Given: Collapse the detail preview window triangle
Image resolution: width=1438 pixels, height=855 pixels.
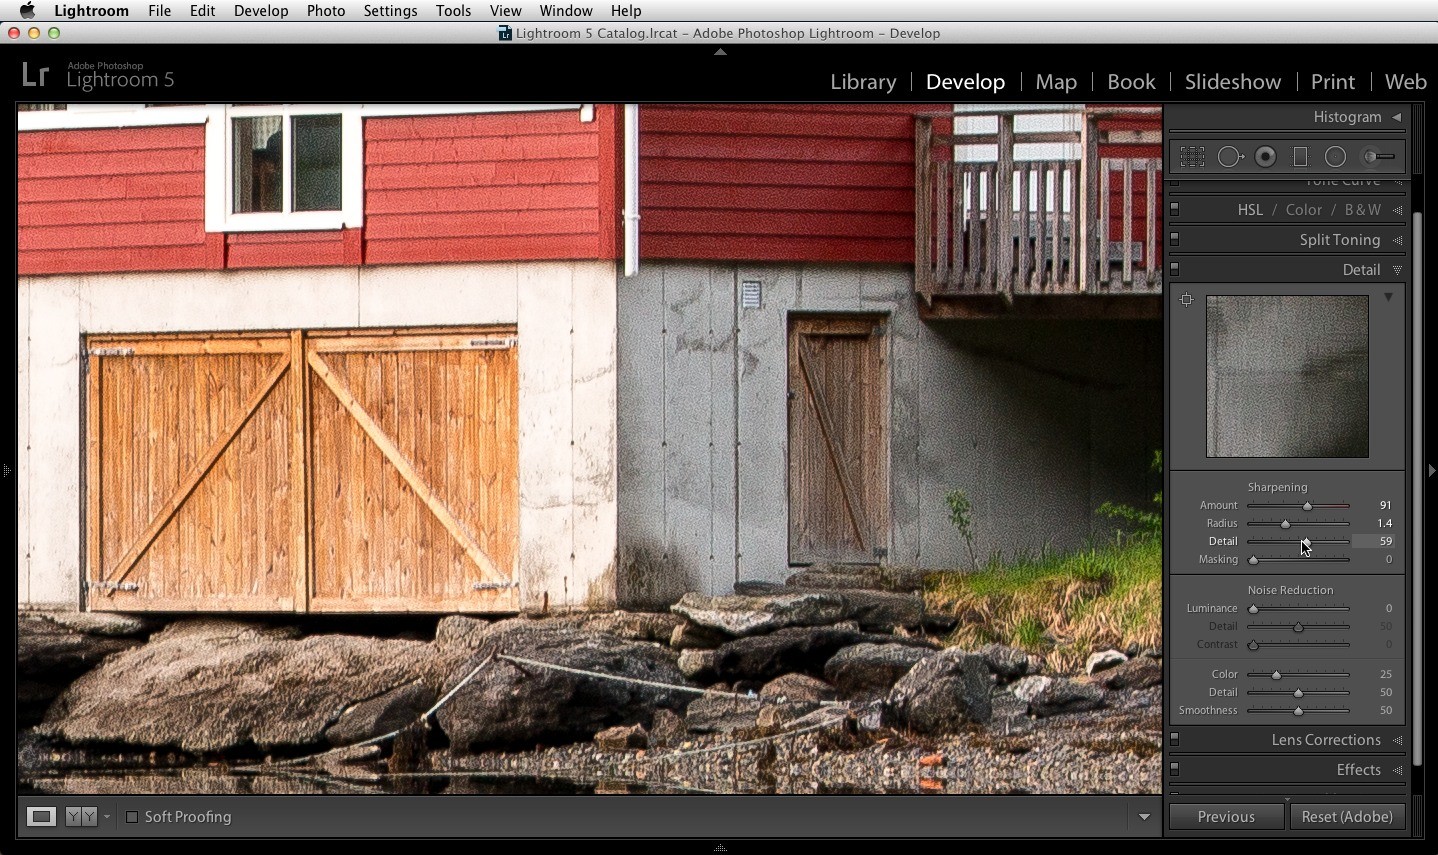Looking at the screenshot, I should (x=1388, y=298).
